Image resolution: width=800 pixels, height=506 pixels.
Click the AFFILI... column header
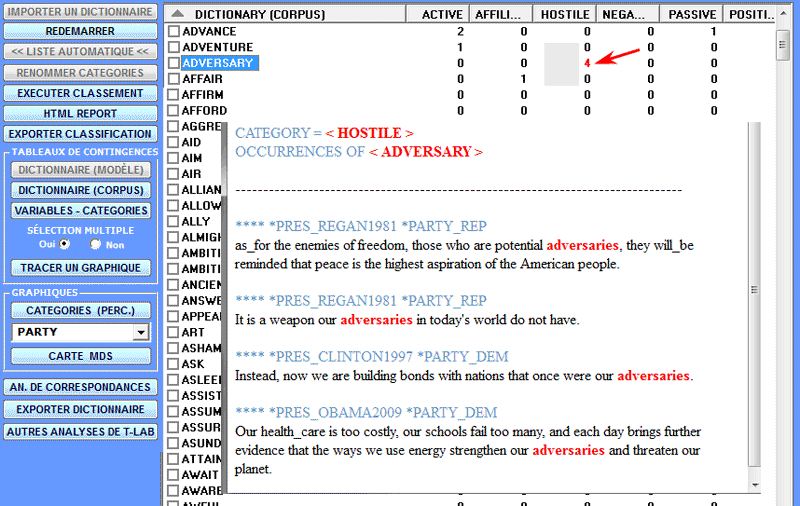click(500, 14)
